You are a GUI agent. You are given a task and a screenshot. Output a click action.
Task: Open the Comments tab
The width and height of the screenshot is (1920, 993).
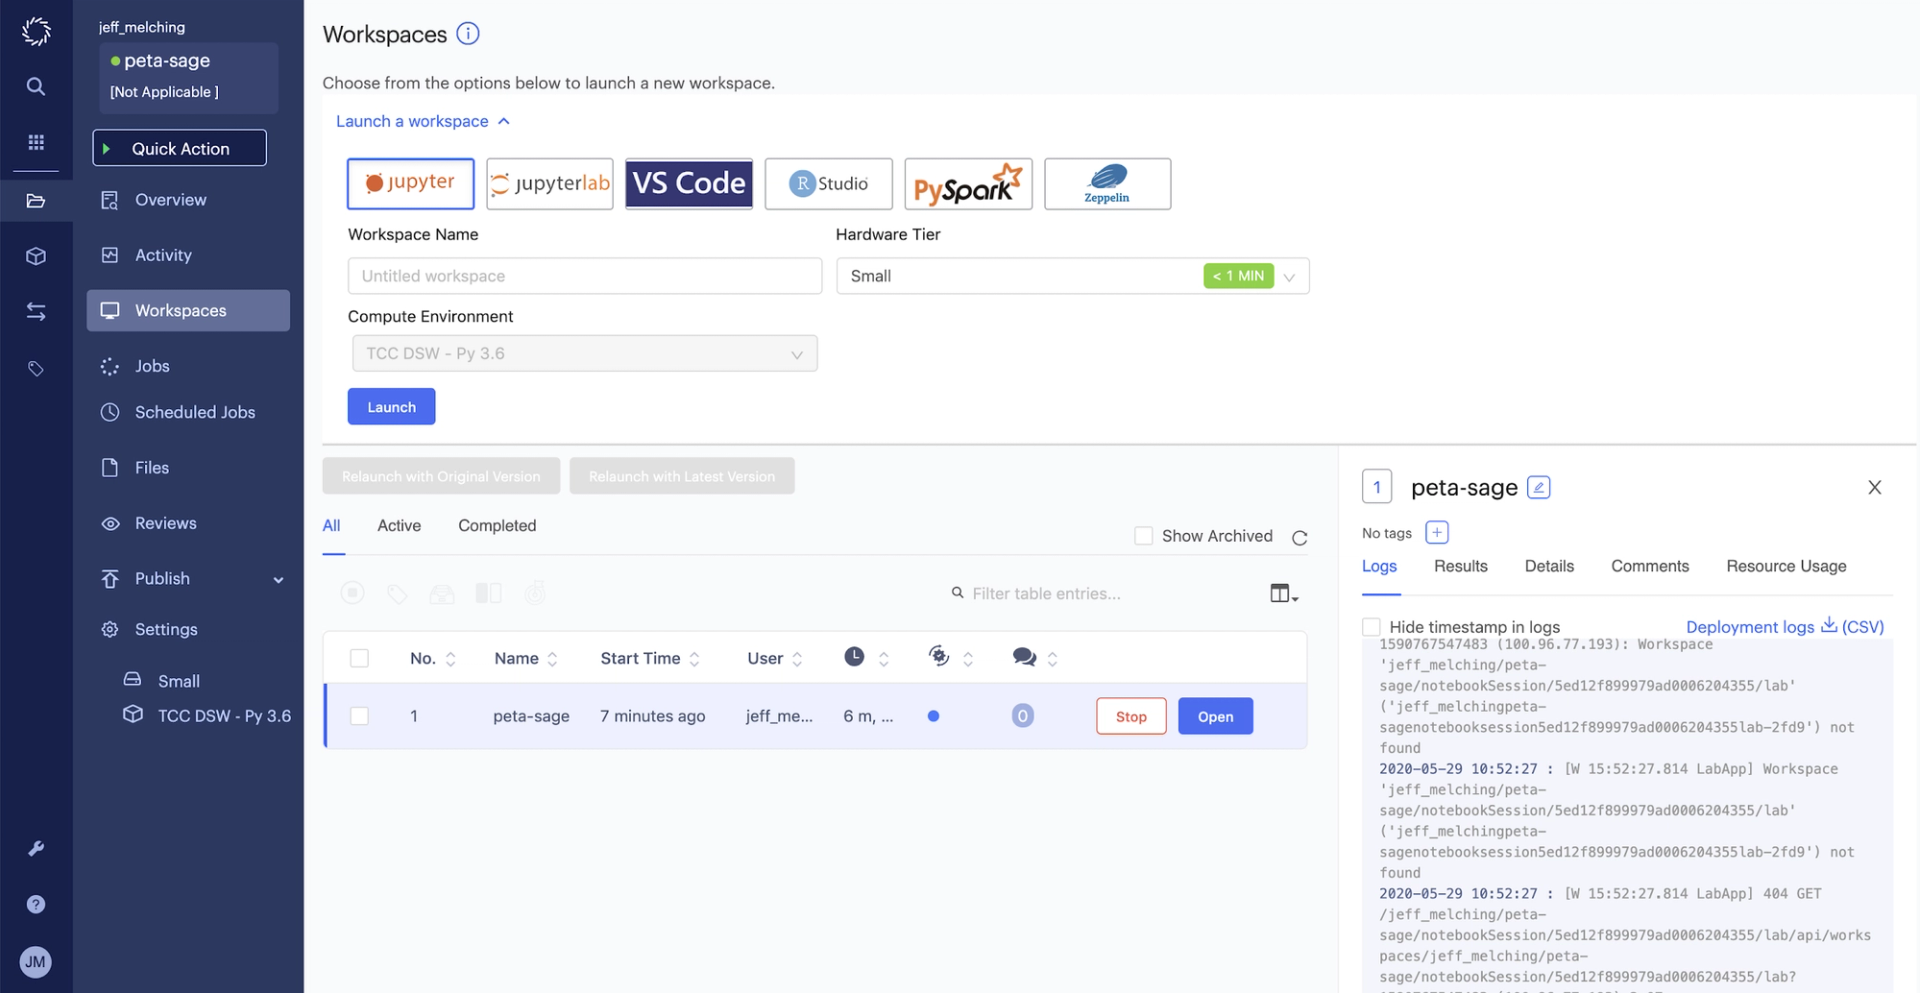click(x=1650, y=566)
